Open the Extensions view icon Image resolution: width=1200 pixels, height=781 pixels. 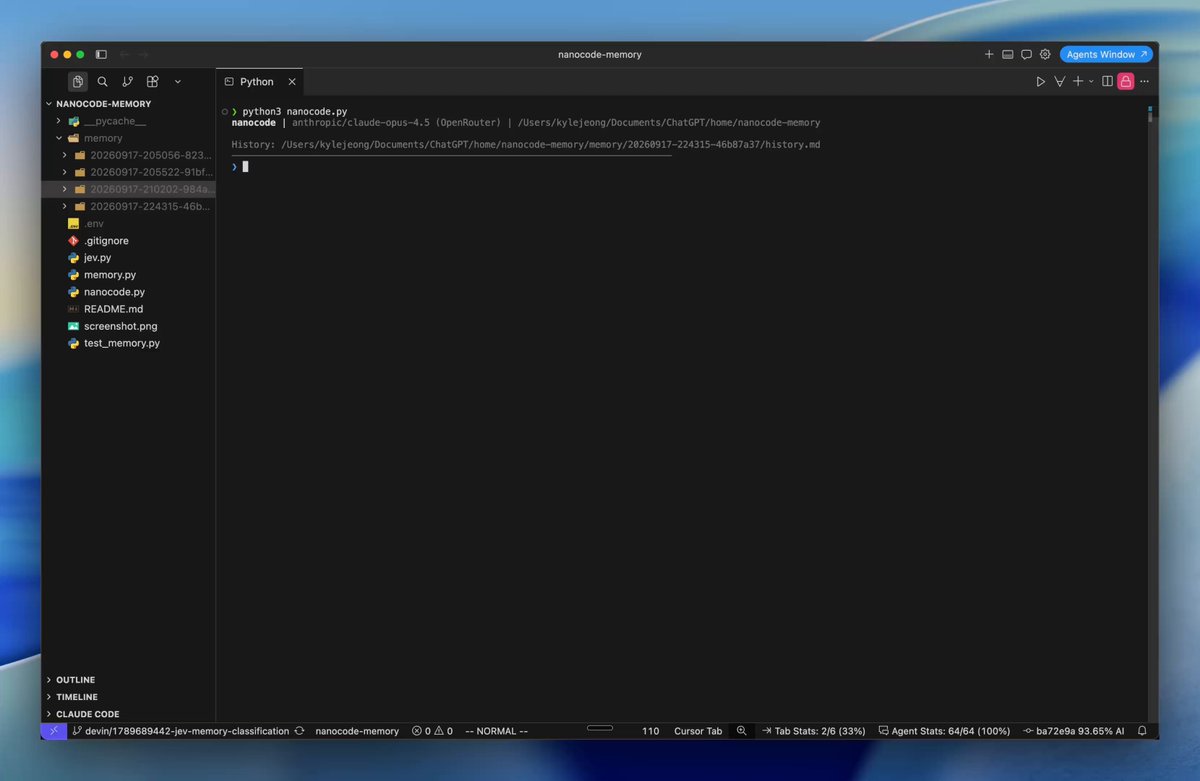tap(152, 82)
